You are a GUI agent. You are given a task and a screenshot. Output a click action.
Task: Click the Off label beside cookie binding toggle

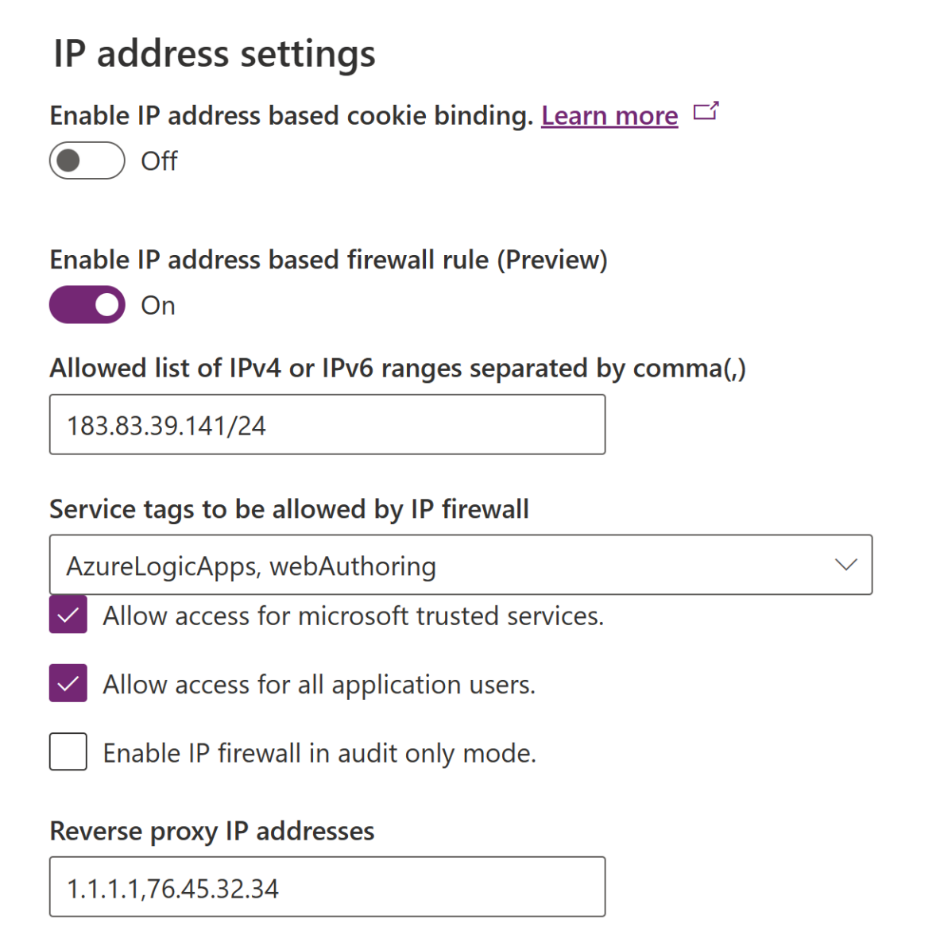pos(159,161)
